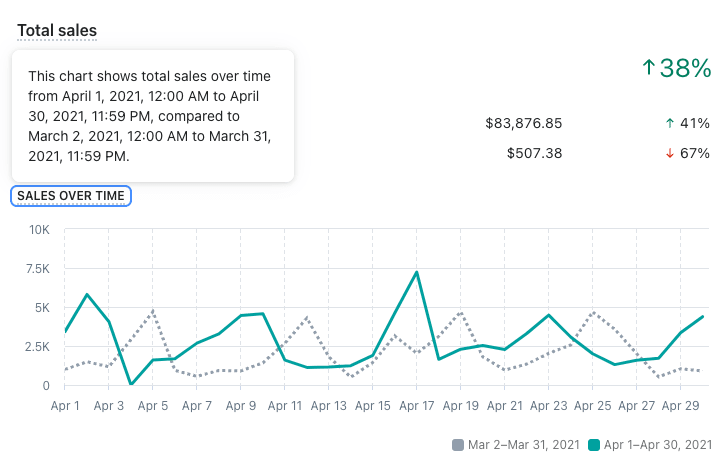Click the $83,876.85 sales amount
Image resolution: width=728 pixels, height=460 pixels.
coord(523,123)
